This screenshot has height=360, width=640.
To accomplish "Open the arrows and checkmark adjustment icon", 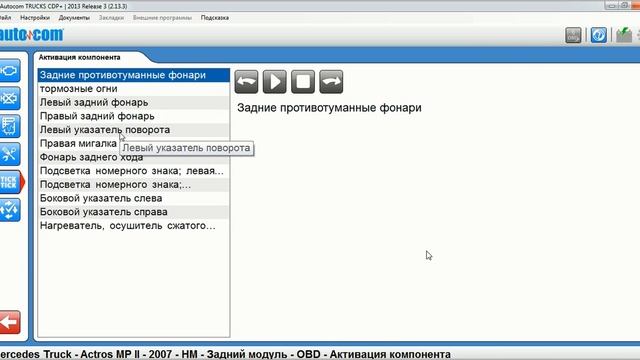I will [x=9, y=210].
